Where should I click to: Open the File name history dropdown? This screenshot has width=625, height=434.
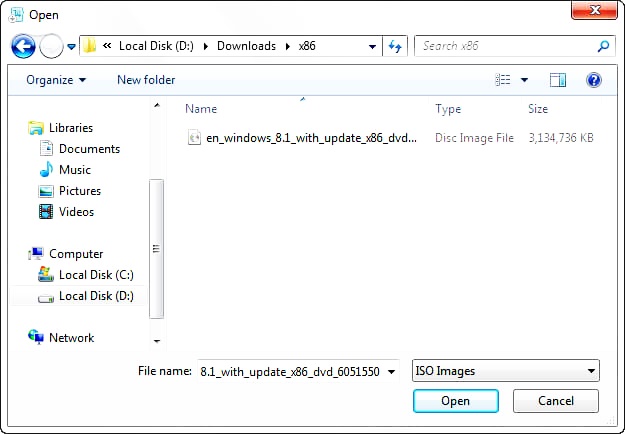pos(391,372)
